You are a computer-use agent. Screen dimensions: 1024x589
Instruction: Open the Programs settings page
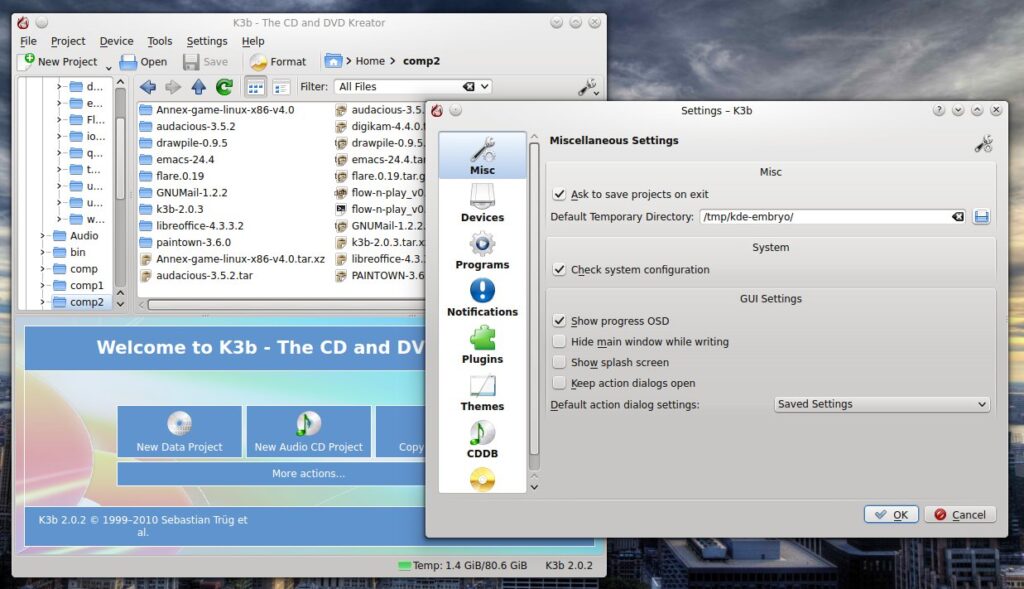point(483,250)
